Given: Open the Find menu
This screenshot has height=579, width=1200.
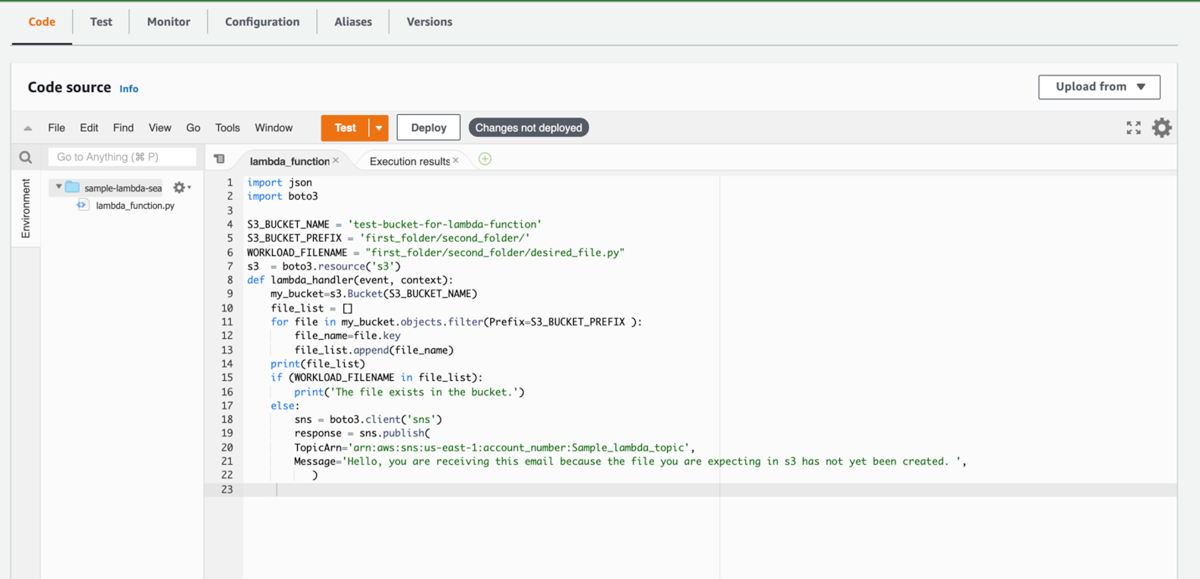Looking at the screenshot, I should [x=123, y=128].
